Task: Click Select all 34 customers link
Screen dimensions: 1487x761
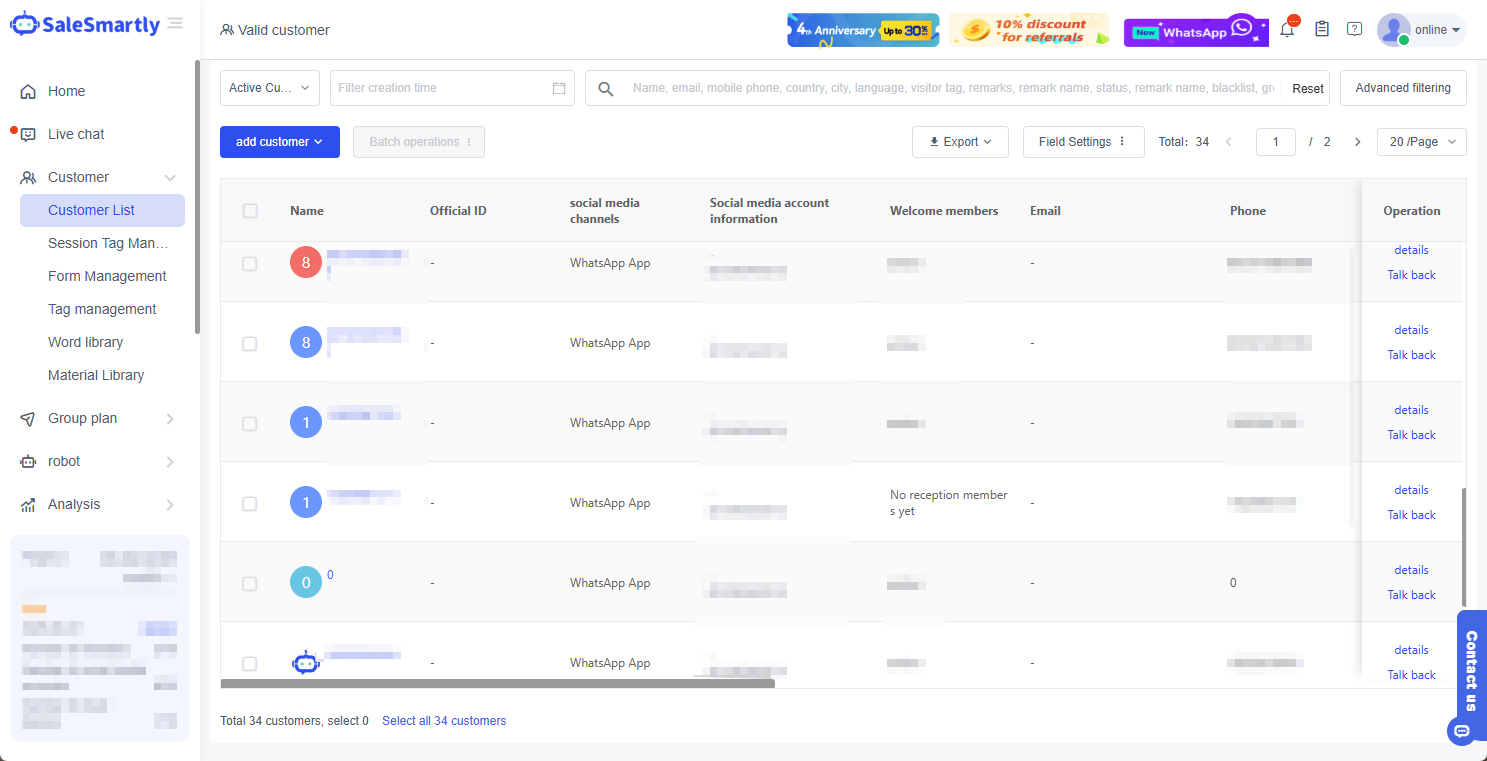Action: point(444,721)
